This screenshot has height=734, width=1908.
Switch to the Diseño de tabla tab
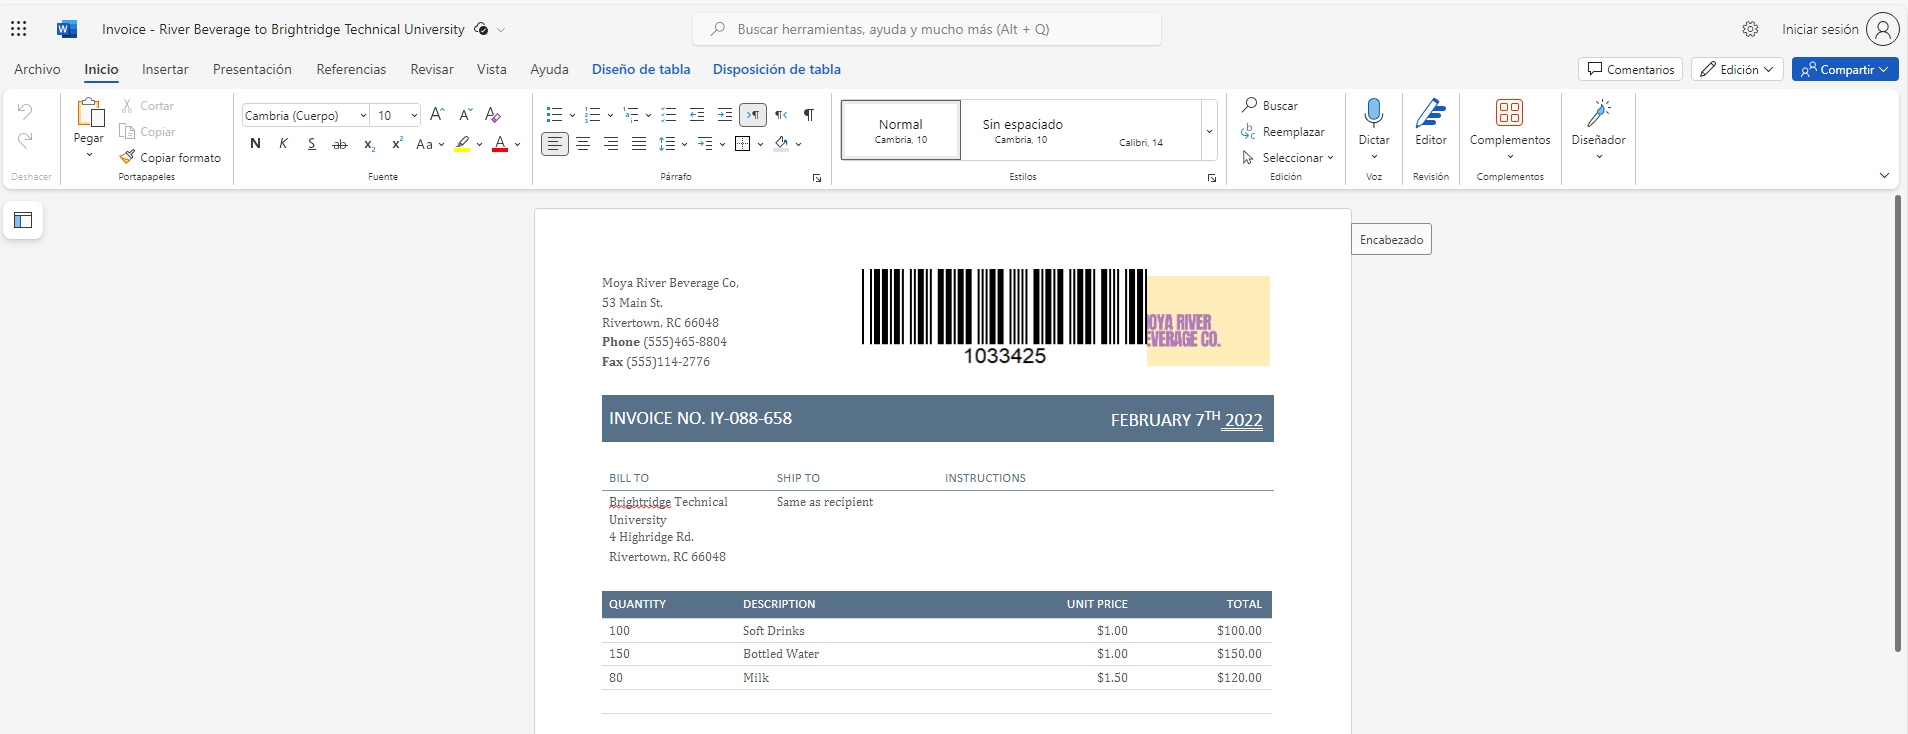pyautogui.click(x=640, y=69)
